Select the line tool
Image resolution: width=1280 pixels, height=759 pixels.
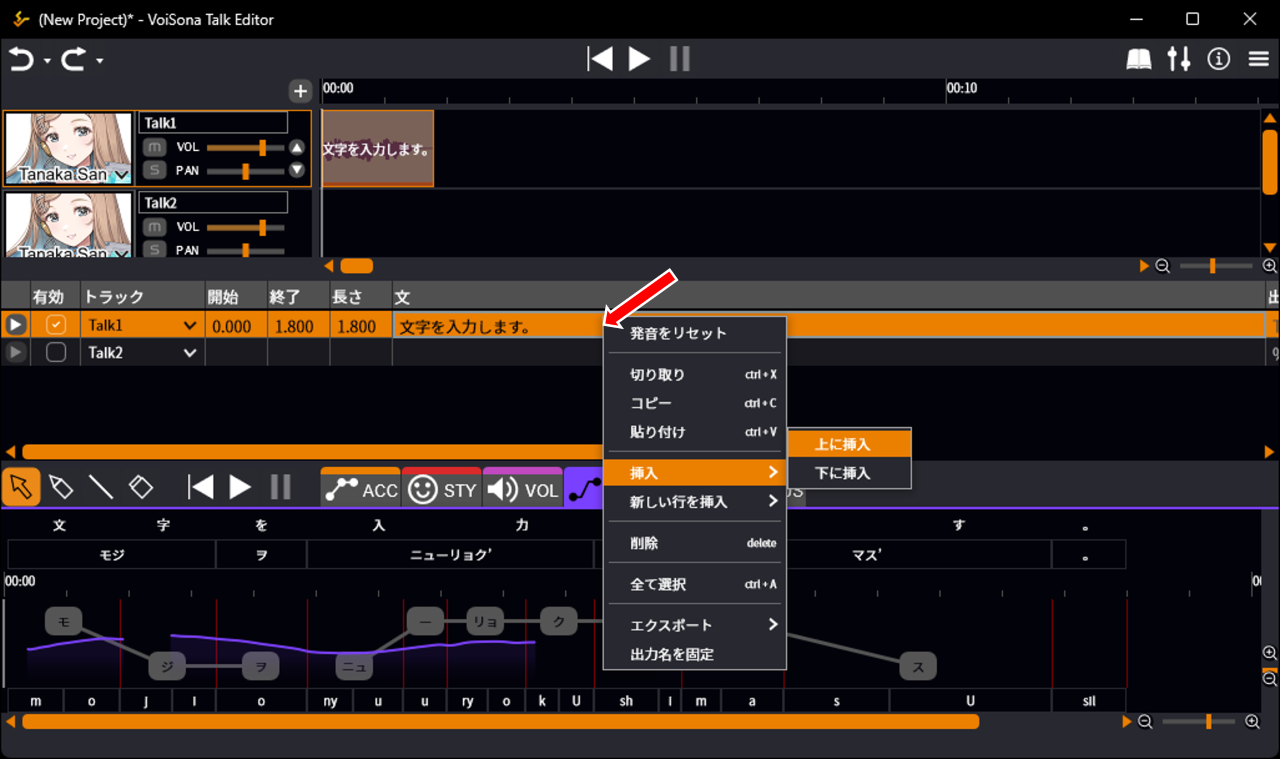coord(101,487)
